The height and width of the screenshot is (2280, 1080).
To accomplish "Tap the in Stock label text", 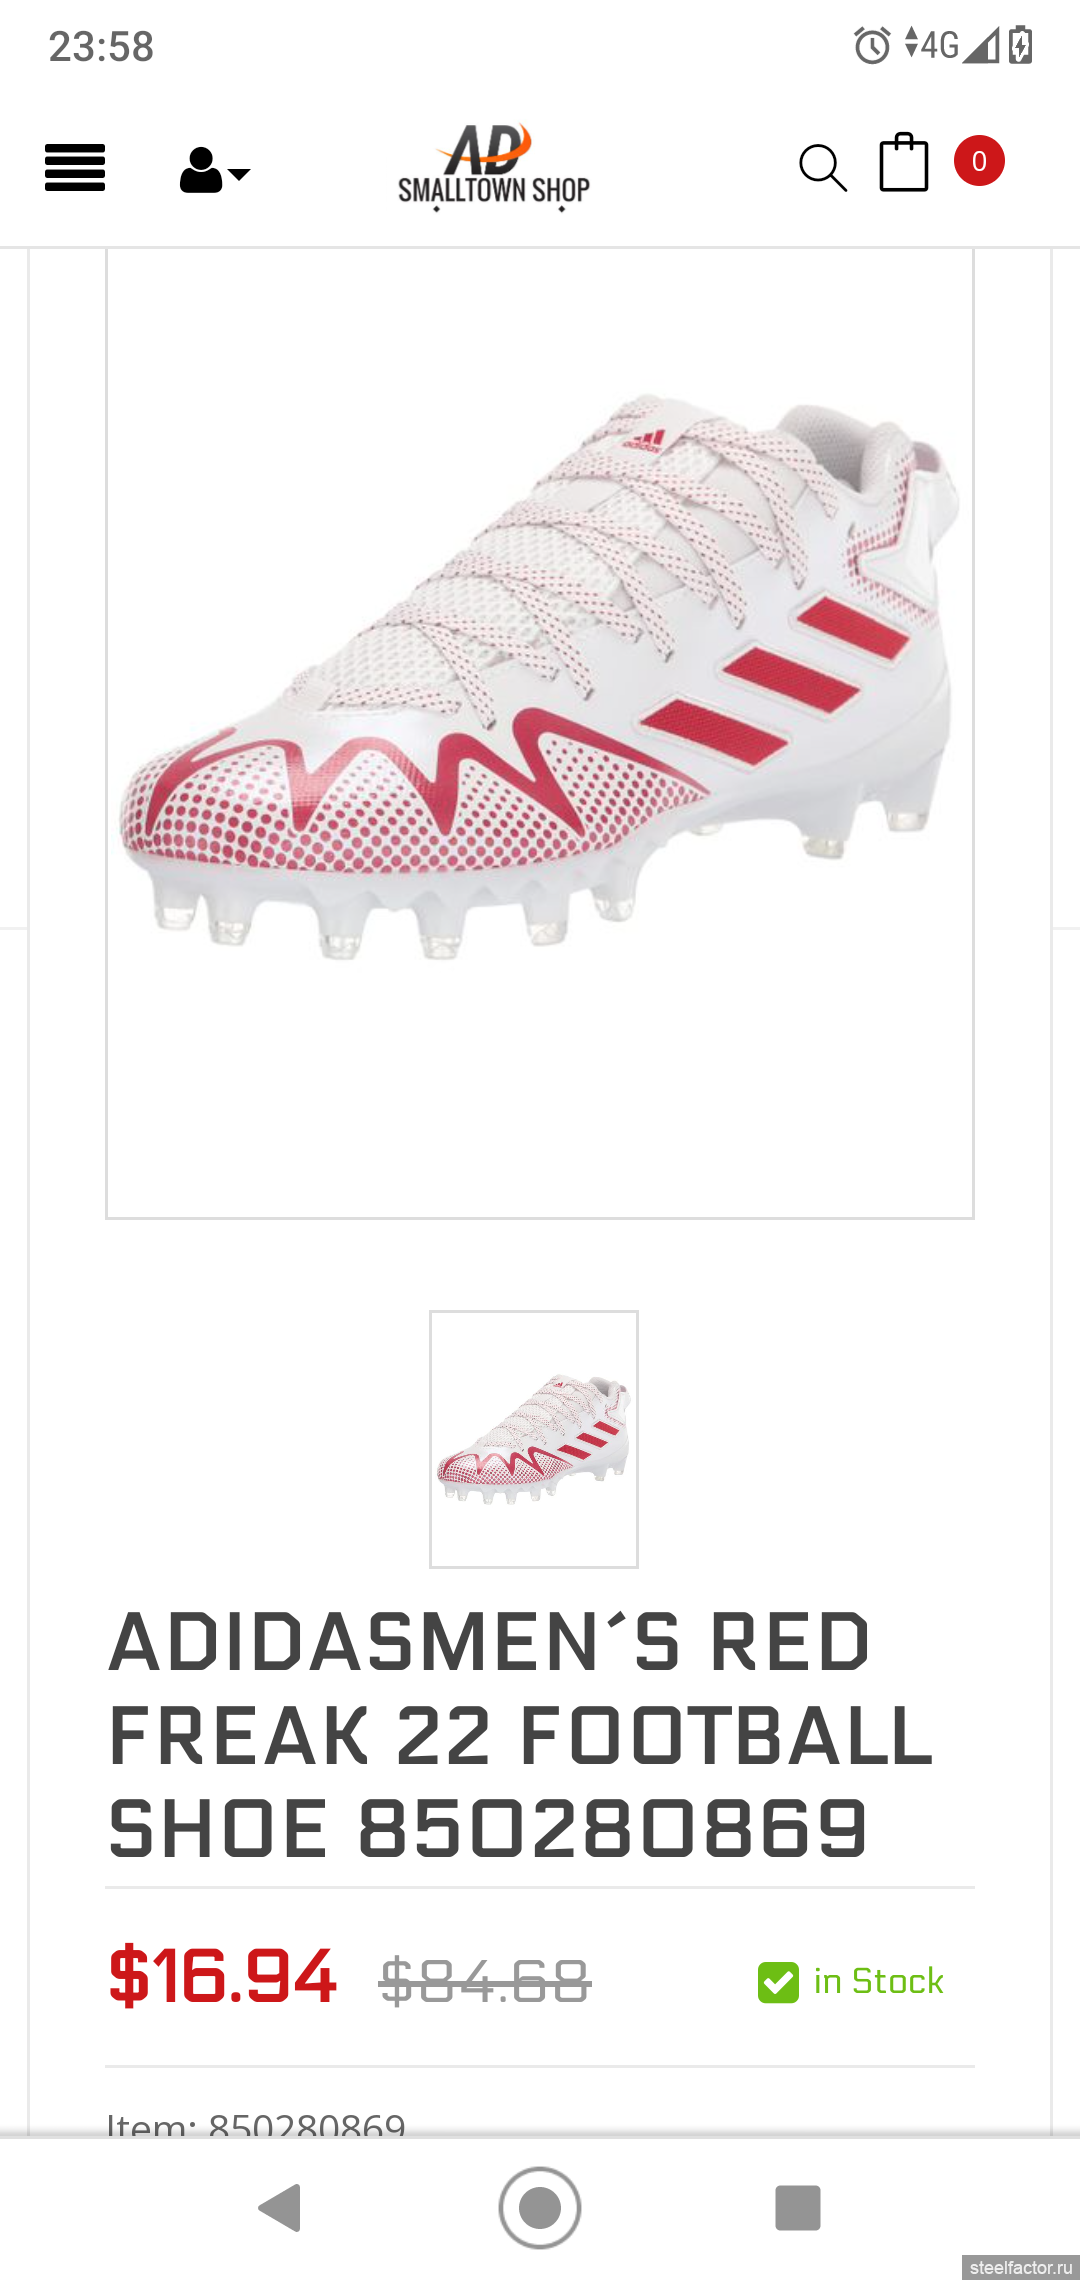I will pos(879,1981).
